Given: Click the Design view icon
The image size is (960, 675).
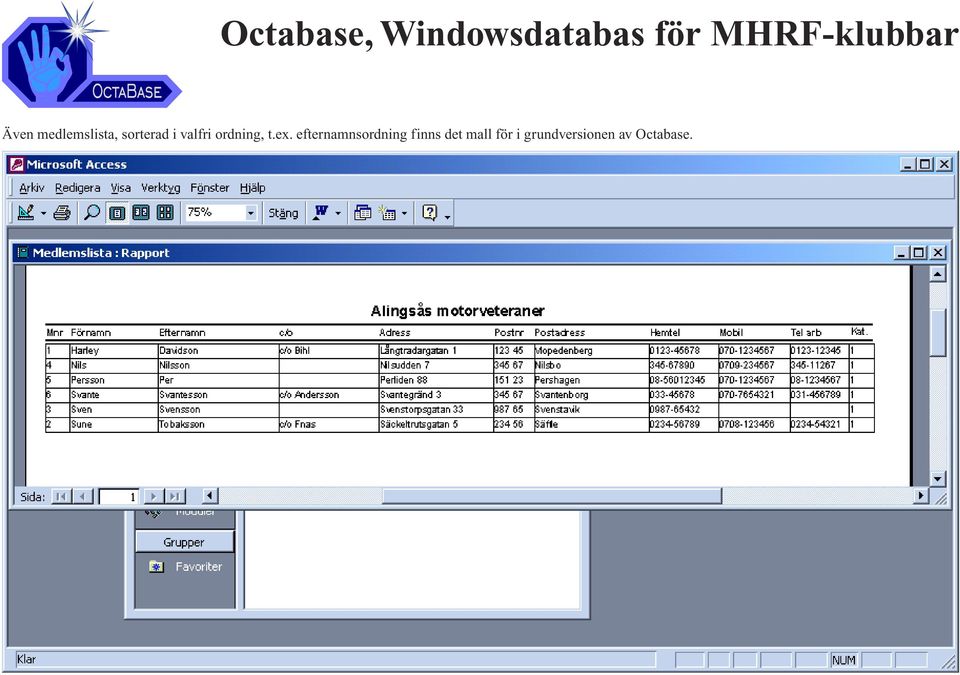Looking at the screenshot, I should [26, 213].
